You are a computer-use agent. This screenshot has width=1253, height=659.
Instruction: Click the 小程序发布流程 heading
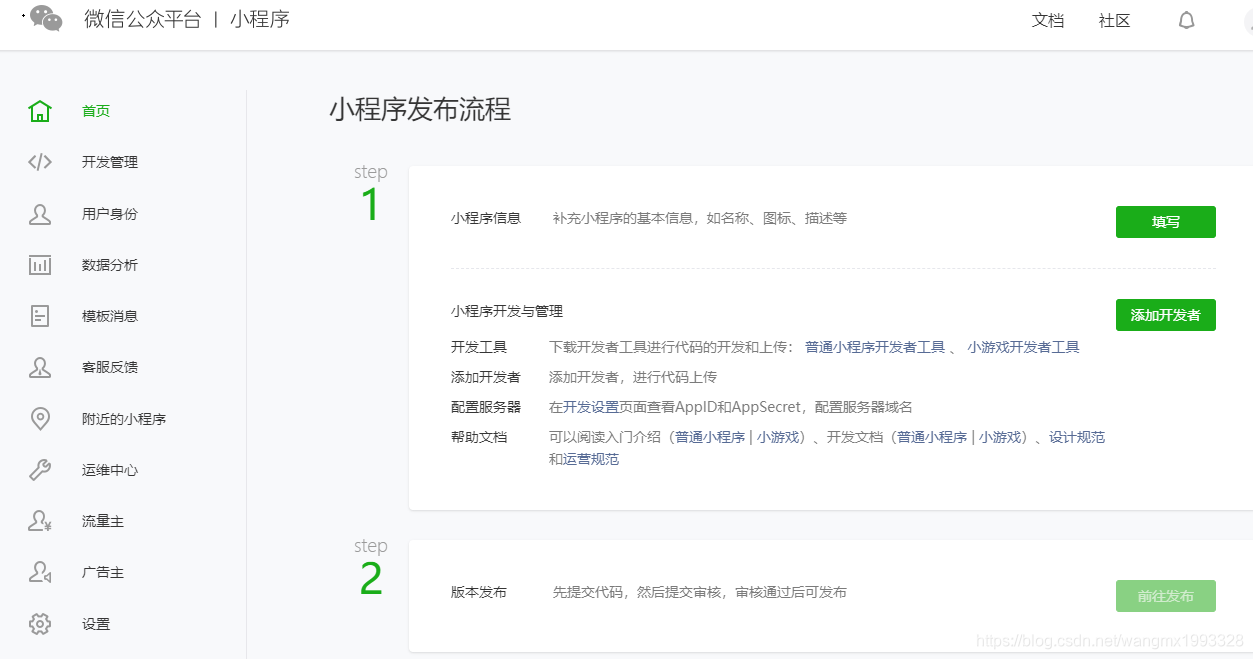[x=420, y=109]
